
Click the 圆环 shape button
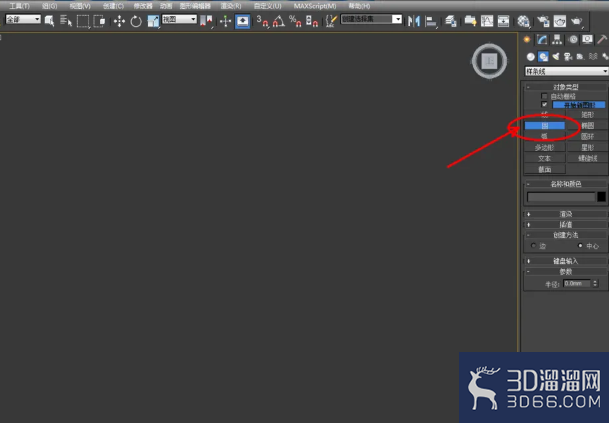coord(587,136)
